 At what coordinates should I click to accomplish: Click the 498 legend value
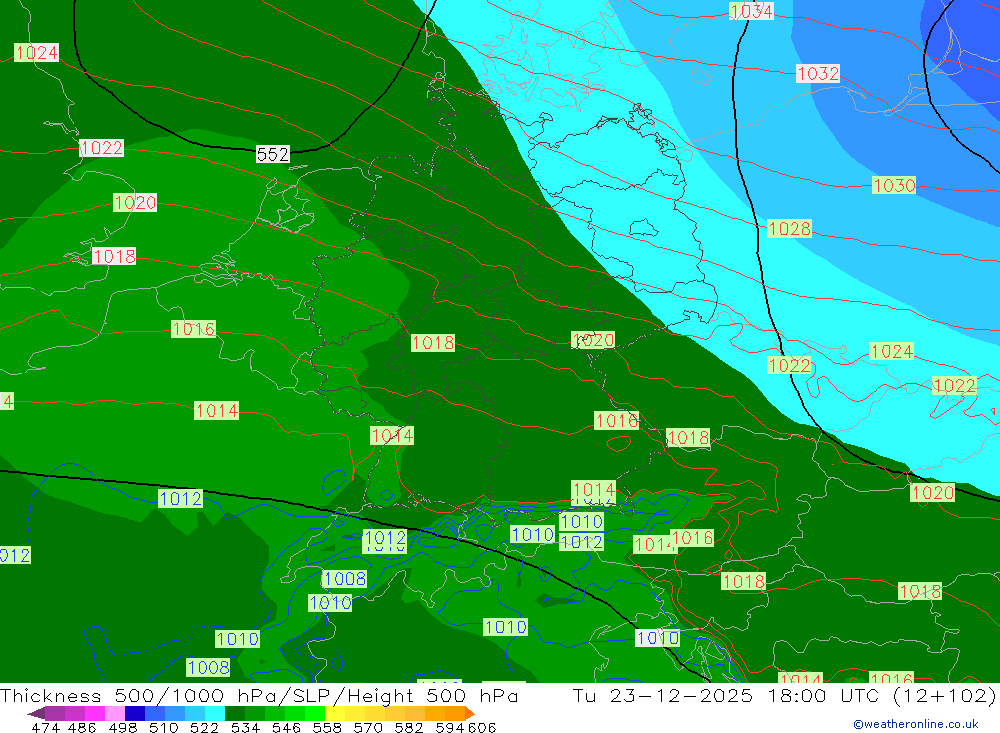pos(123,727)
